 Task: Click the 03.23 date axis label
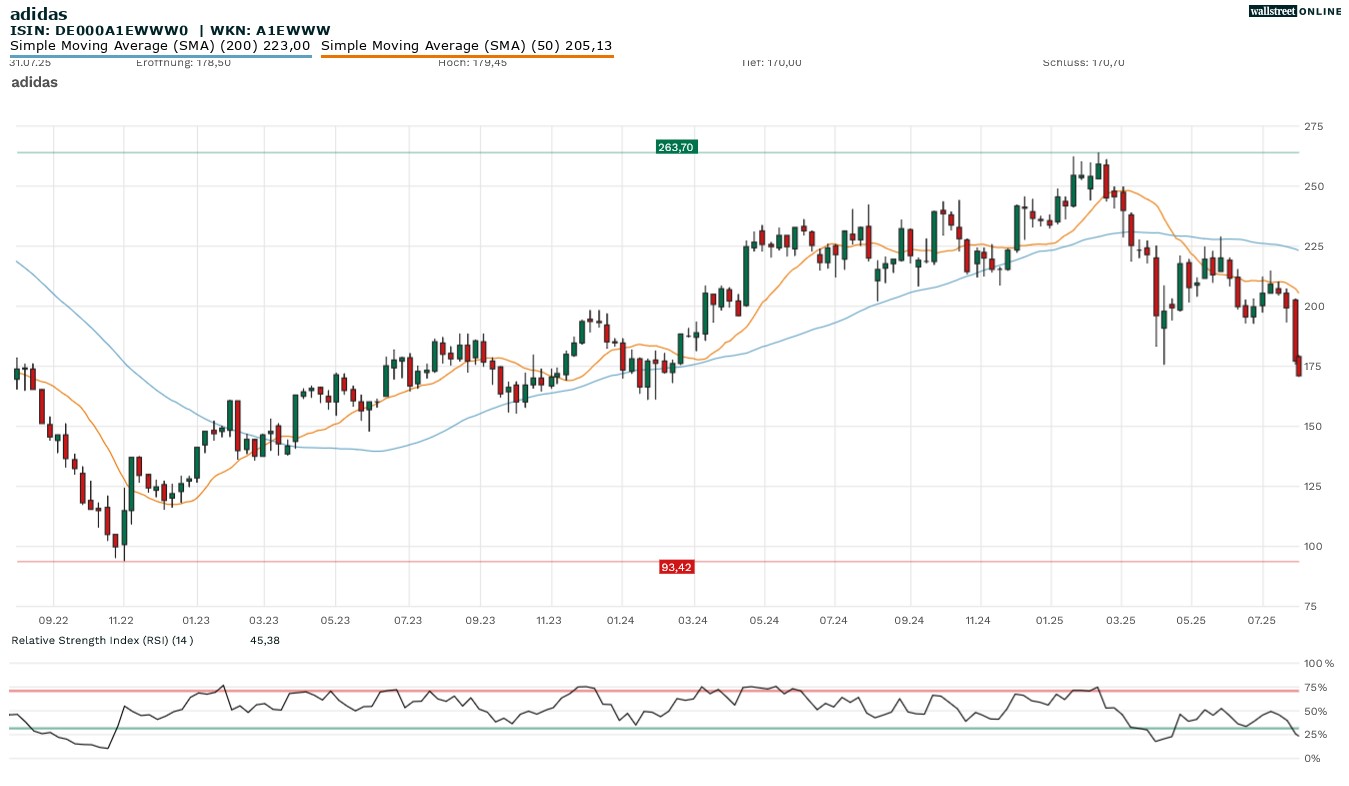(264, 620)
